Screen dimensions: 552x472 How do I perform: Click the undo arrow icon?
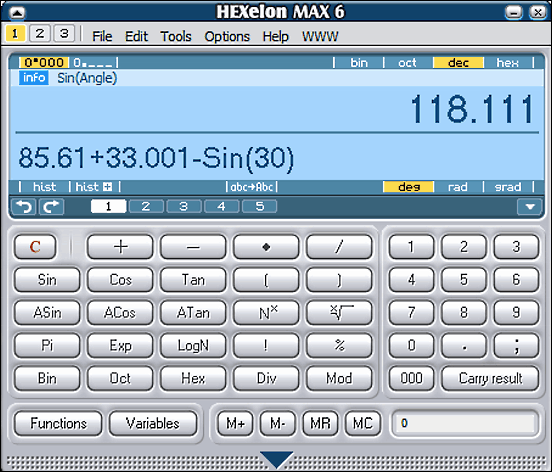(x=24, y=207)
